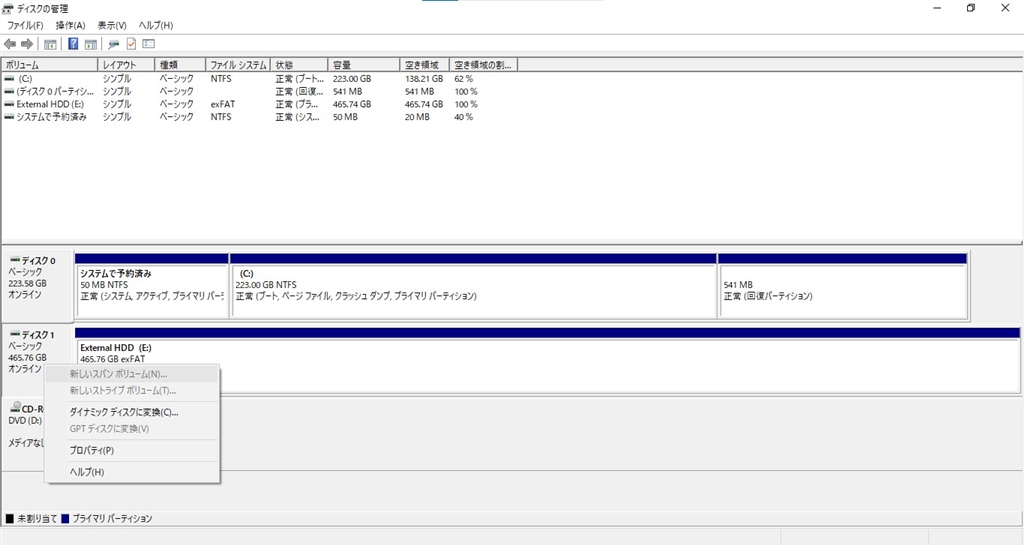The width and height of the screenshot is (1024, 545).
Task: Choose ダイナミック ディスクに変換(C)... from context menu
Action: (132, 413)
